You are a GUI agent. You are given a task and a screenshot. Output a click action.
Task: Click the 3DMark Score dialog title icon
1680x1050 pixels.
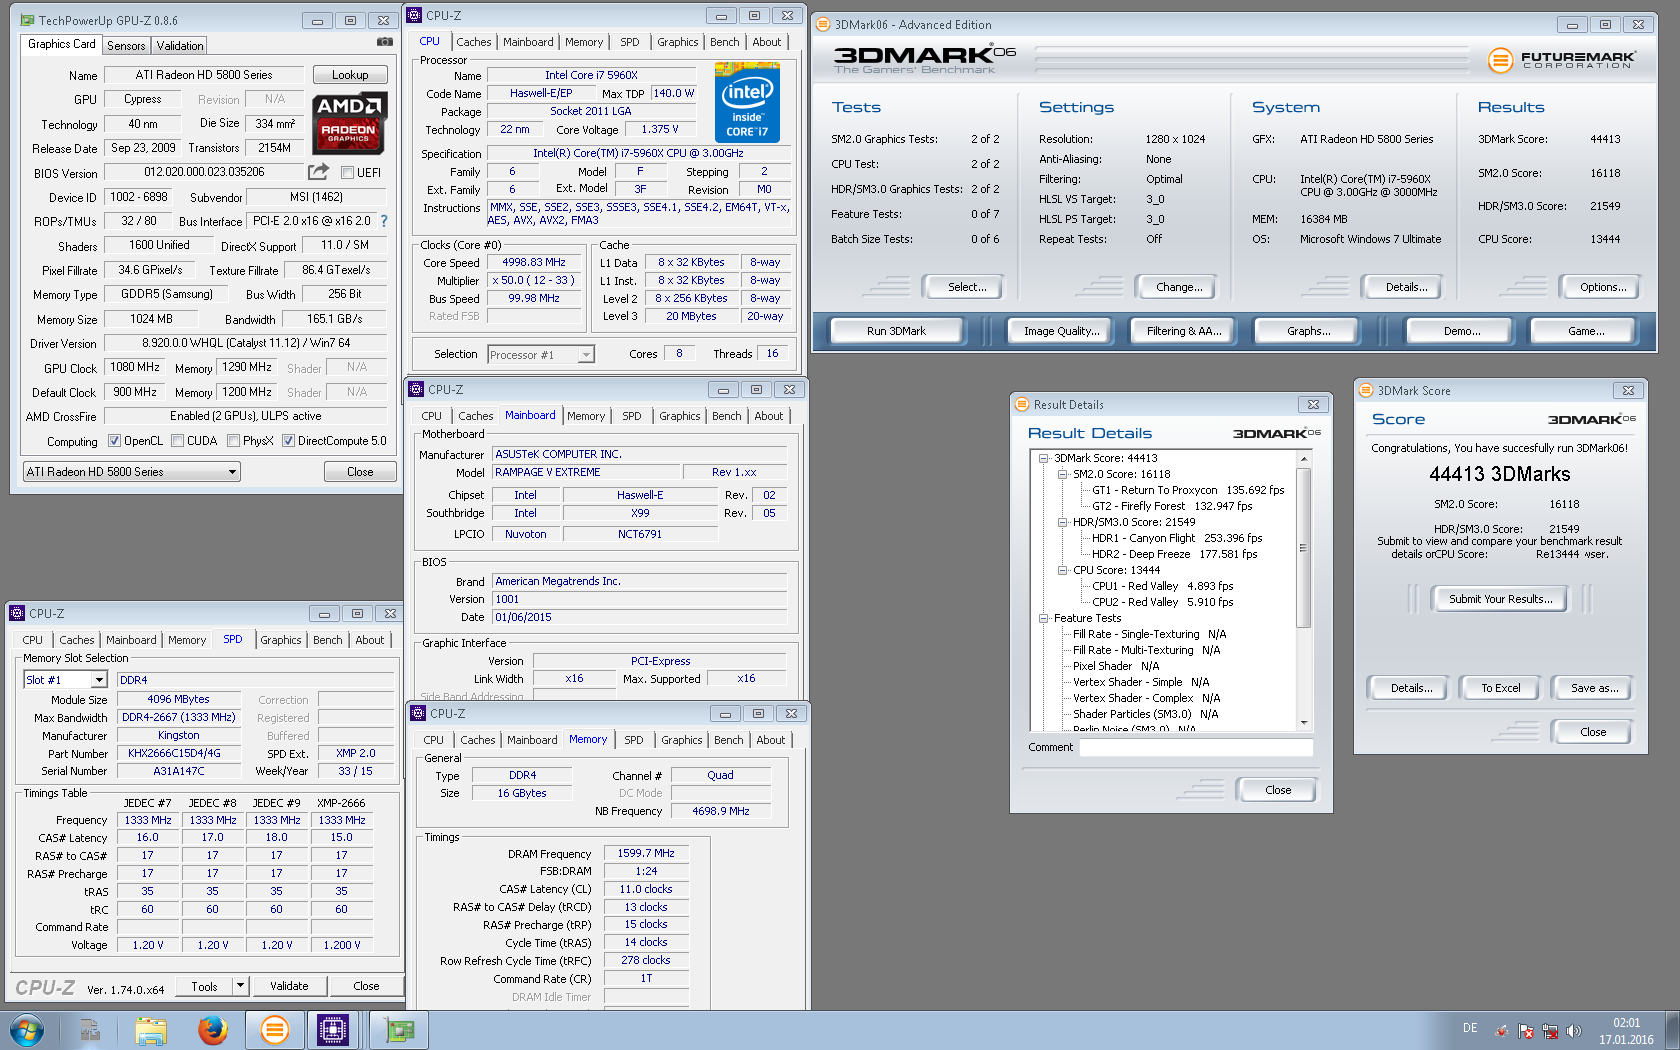pos(1366,391)
